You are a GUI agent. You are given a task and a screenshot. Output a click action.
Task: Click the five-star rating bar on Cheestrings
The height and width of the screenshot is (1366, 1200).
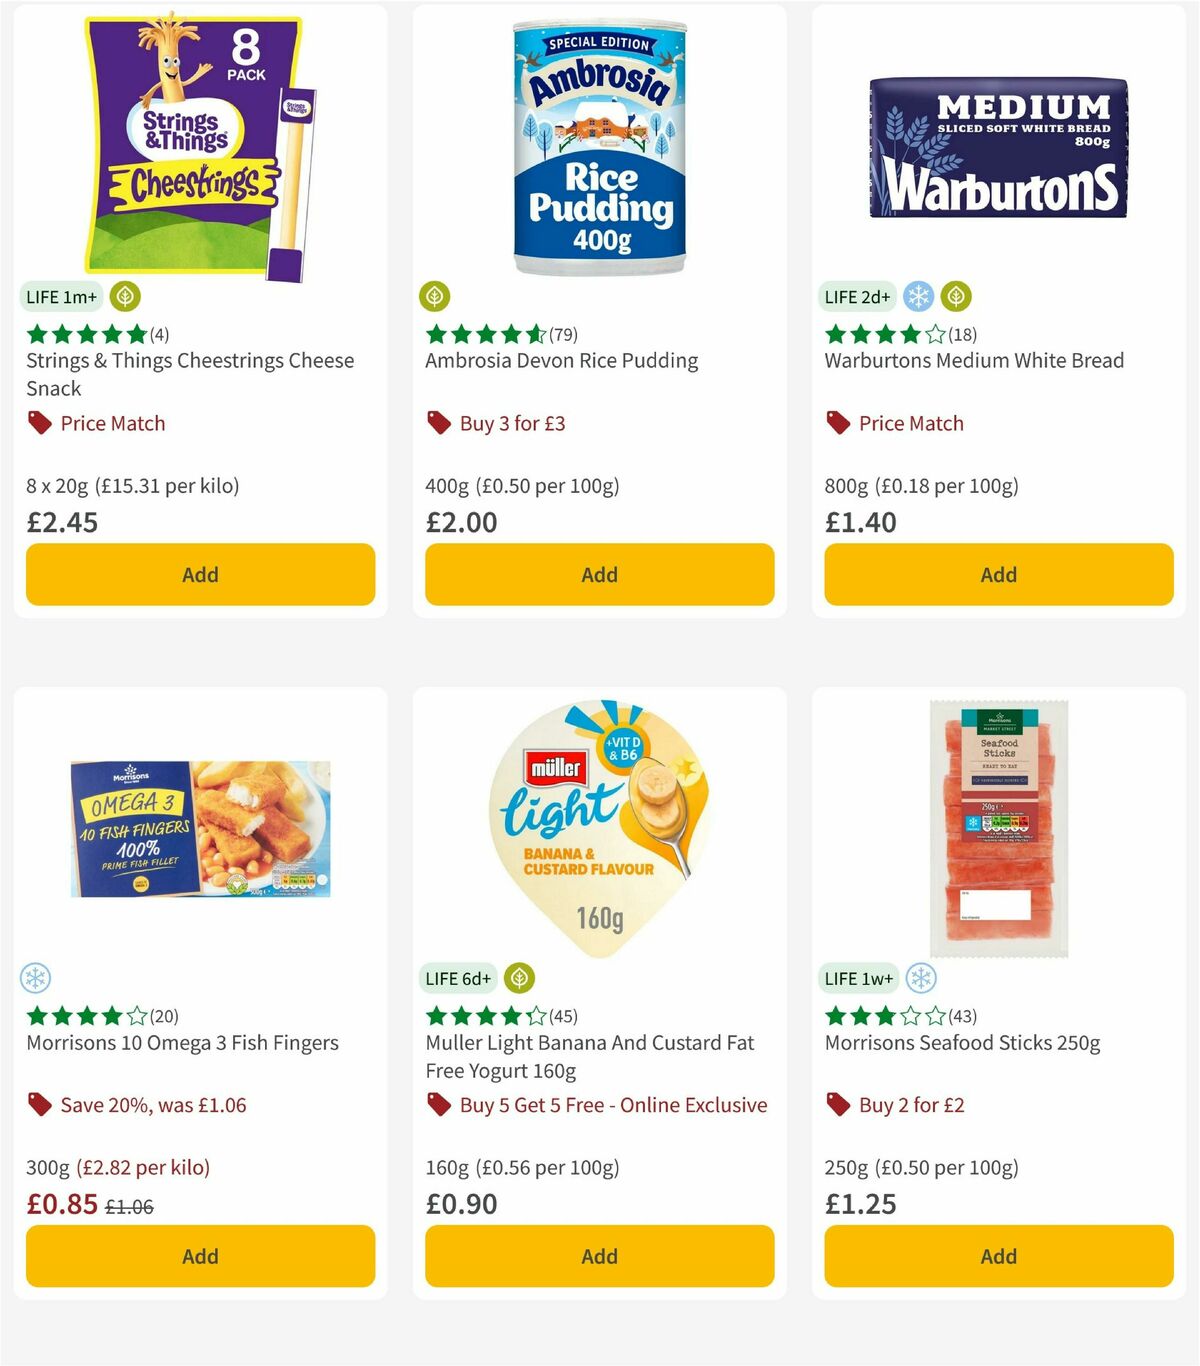(86, 335)
